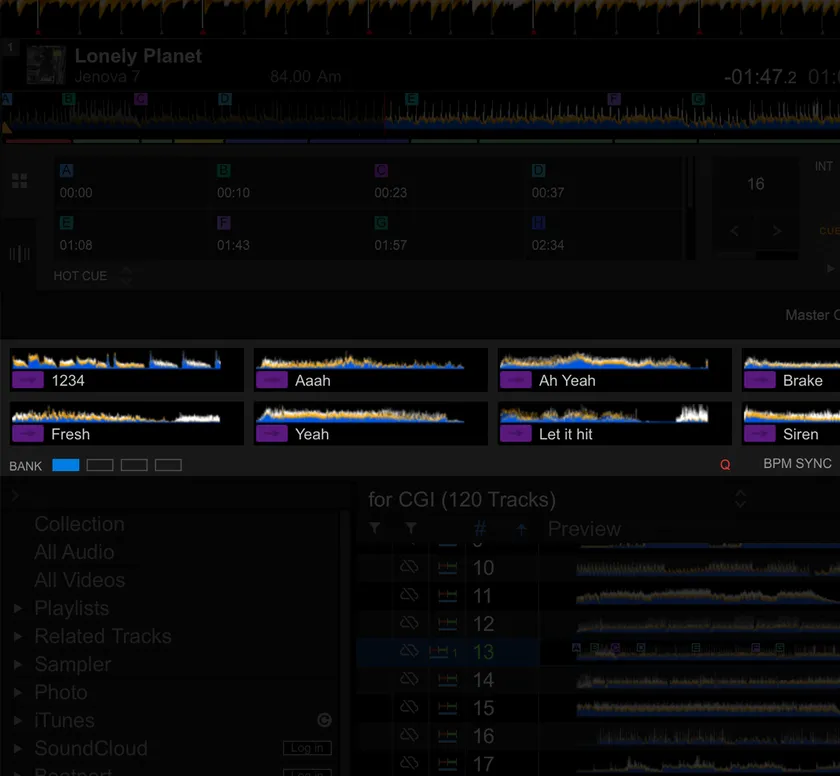Expand the Playlists tree node
Viewport: 840px width, 776px height.
tap(18, 609)
